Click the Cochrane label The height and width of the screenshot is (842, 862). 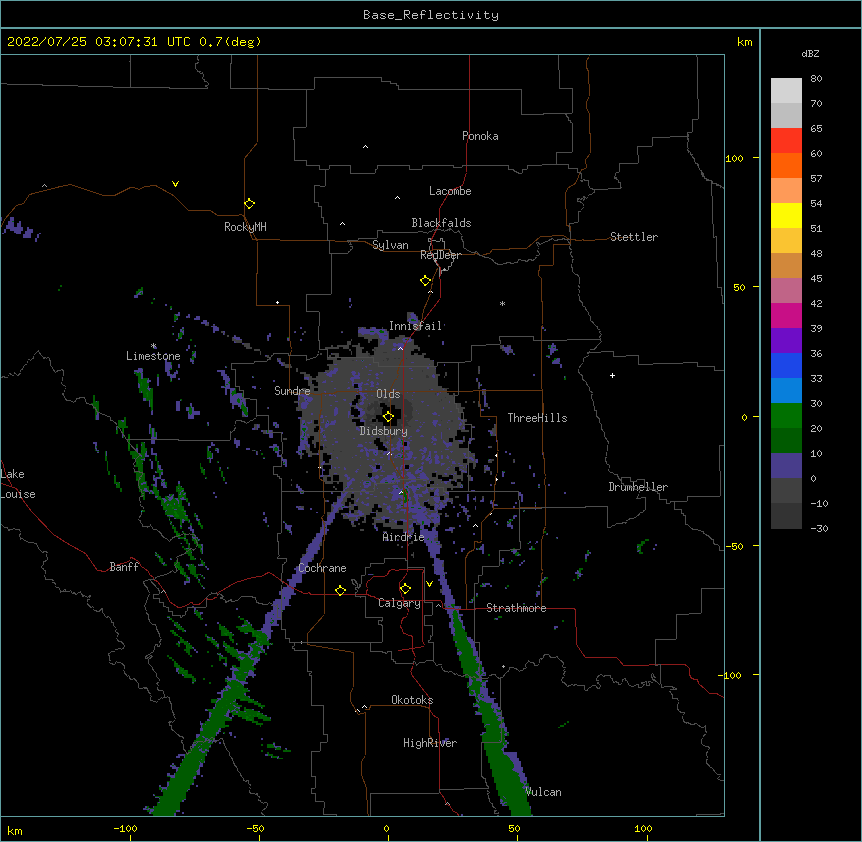click(322, 568)
